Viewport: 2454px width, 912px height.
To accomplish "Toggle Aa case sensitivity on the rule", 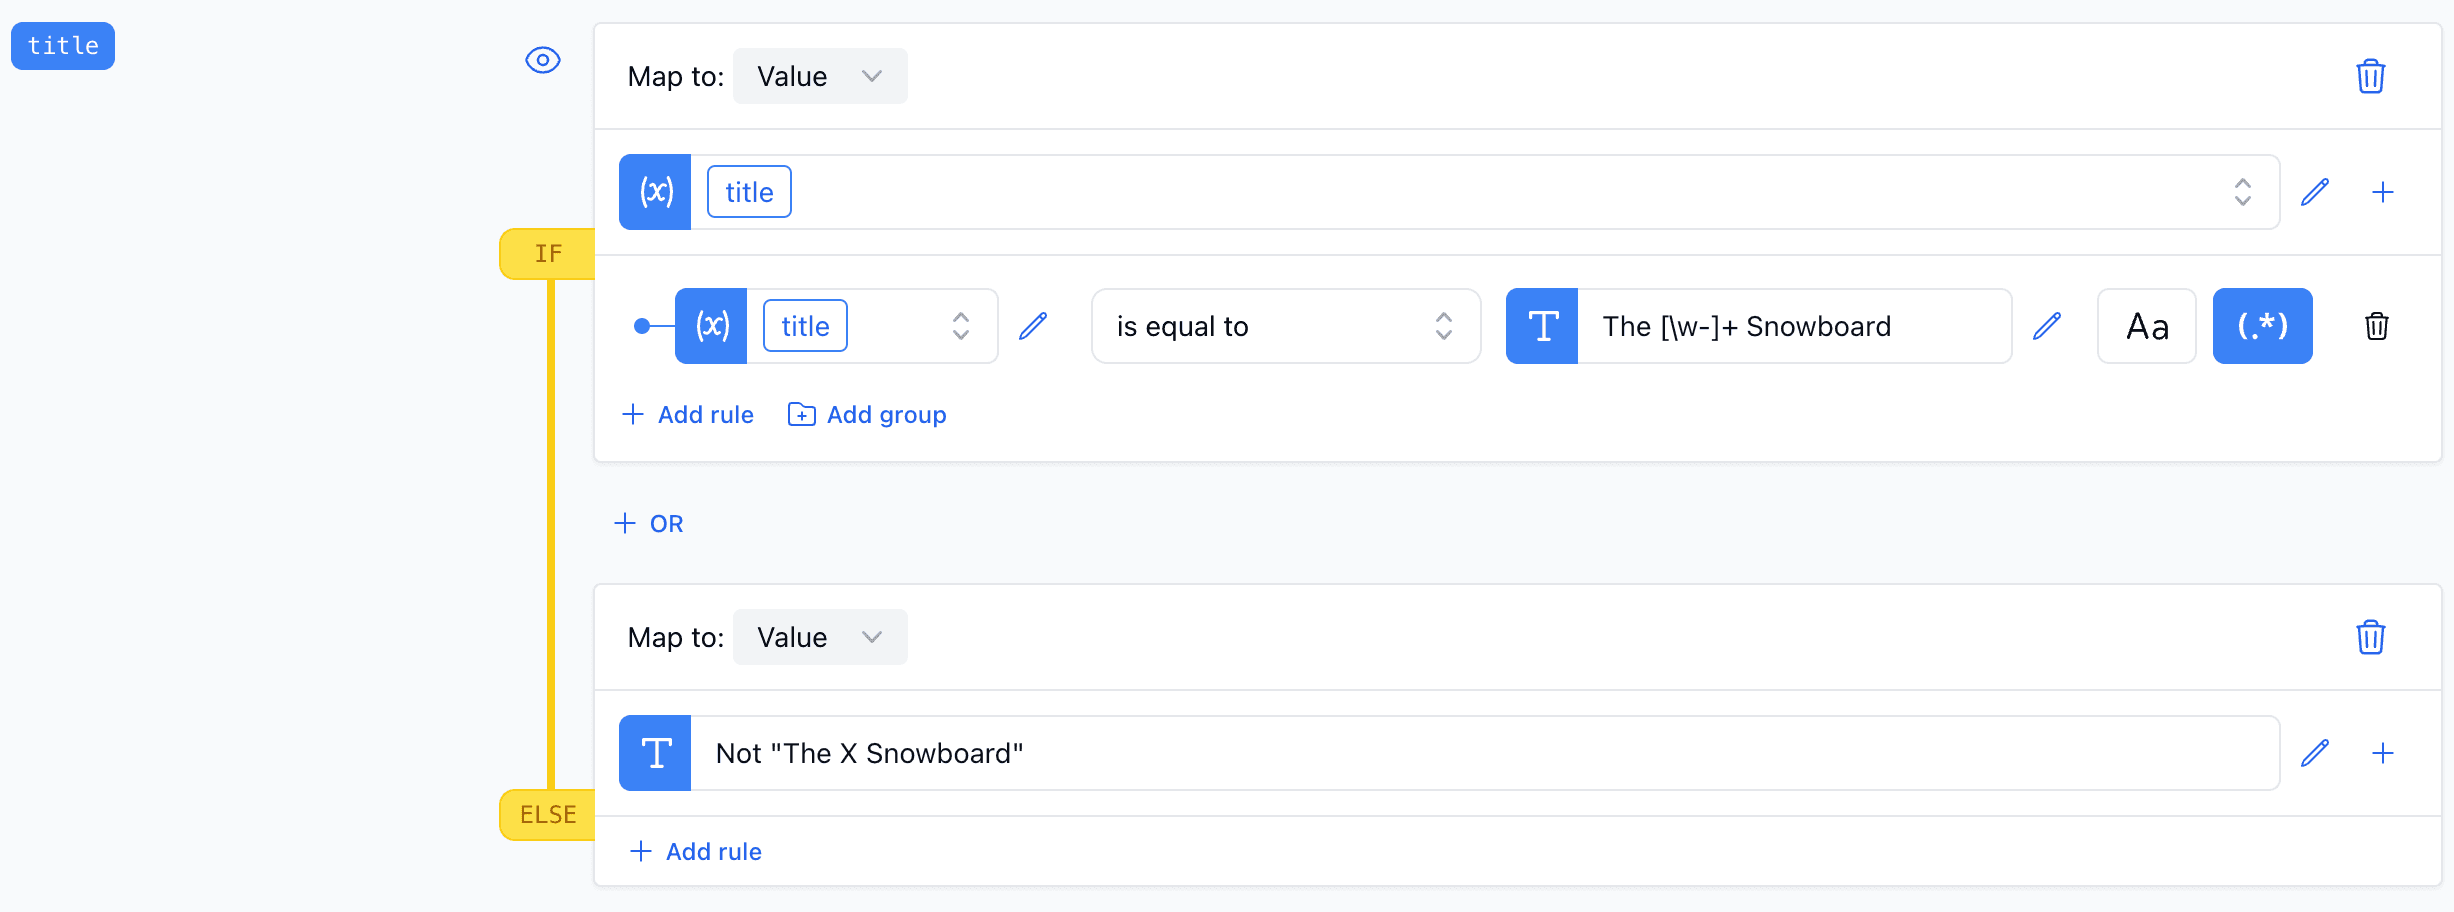I will pos(2146,326).
